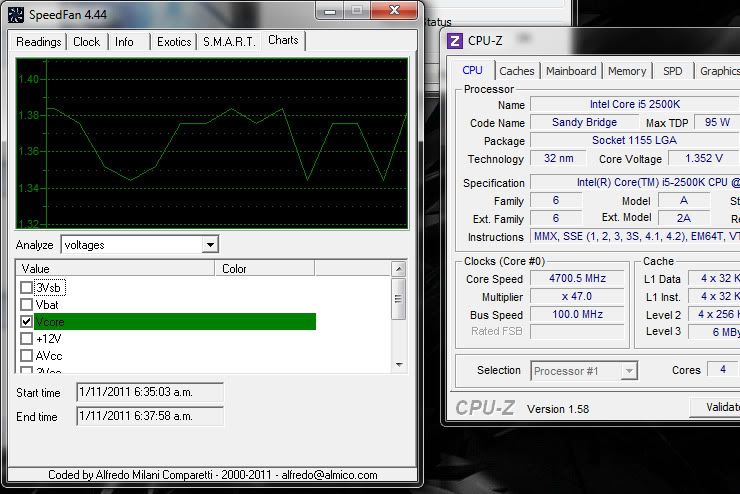
Task: Switch to the Exotics tab
Action: click(x=174, y=42)
